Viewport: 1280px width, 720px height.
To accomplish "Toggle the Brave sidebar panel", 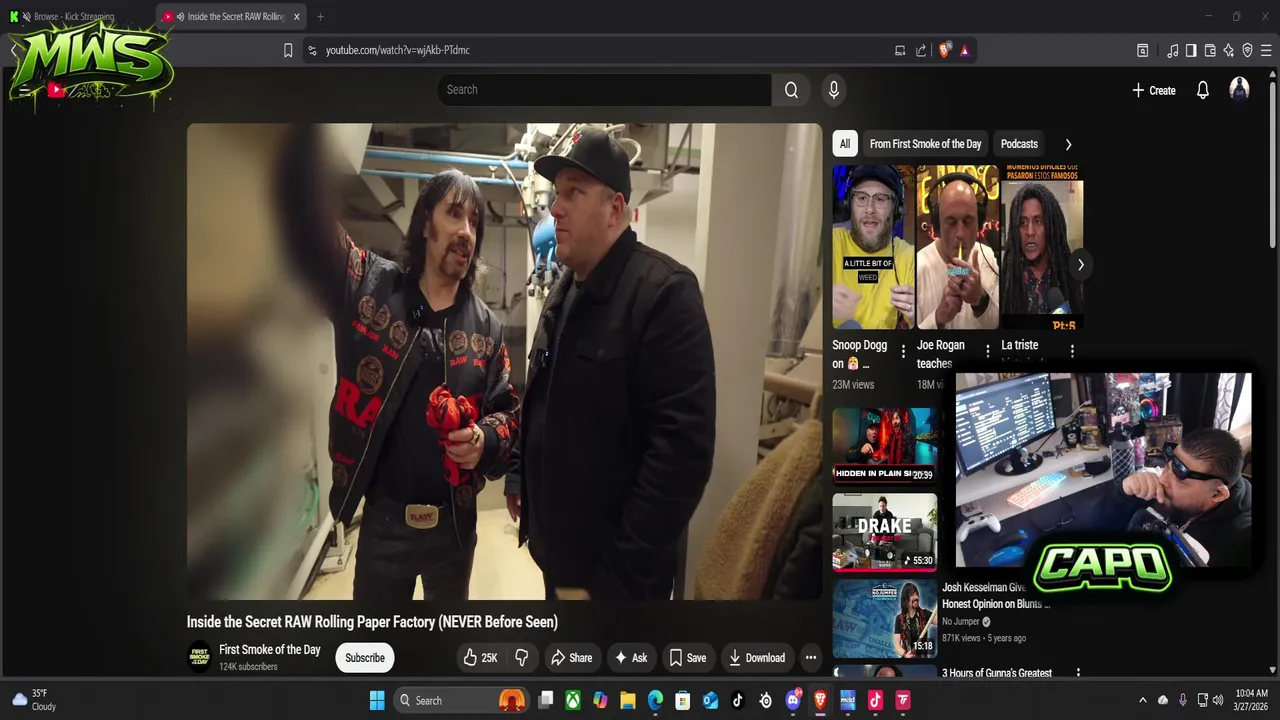I will (1191, 50).
